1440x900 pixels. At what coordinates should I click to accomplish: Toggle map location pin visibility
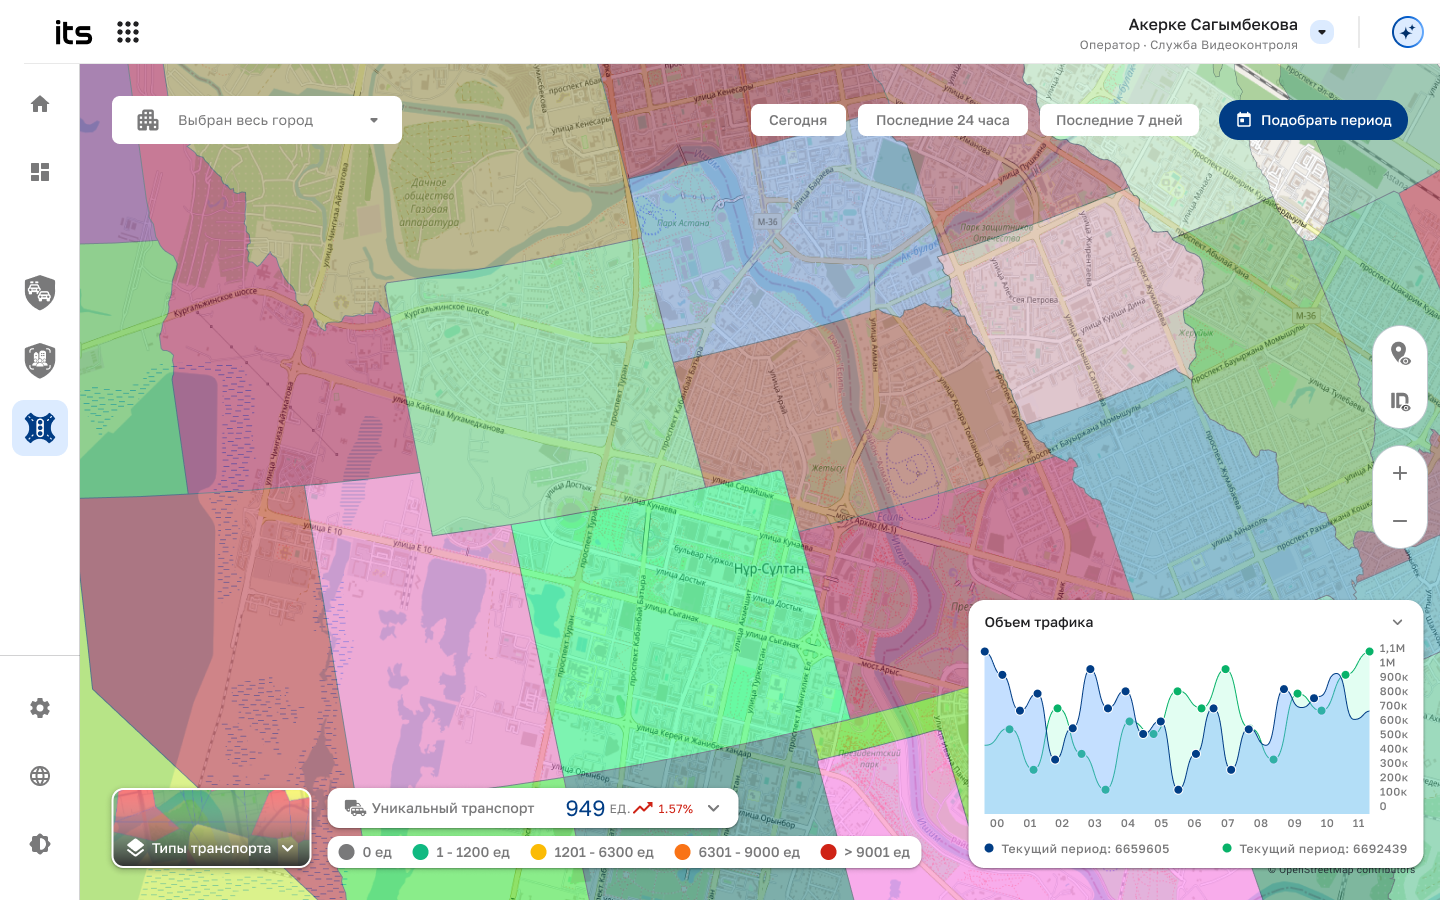pos(1399,353)
